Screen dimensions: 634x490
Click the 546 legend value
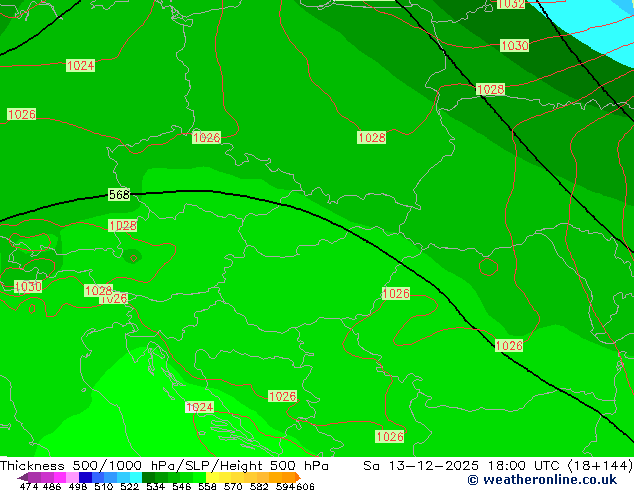(x=181, y=486)
